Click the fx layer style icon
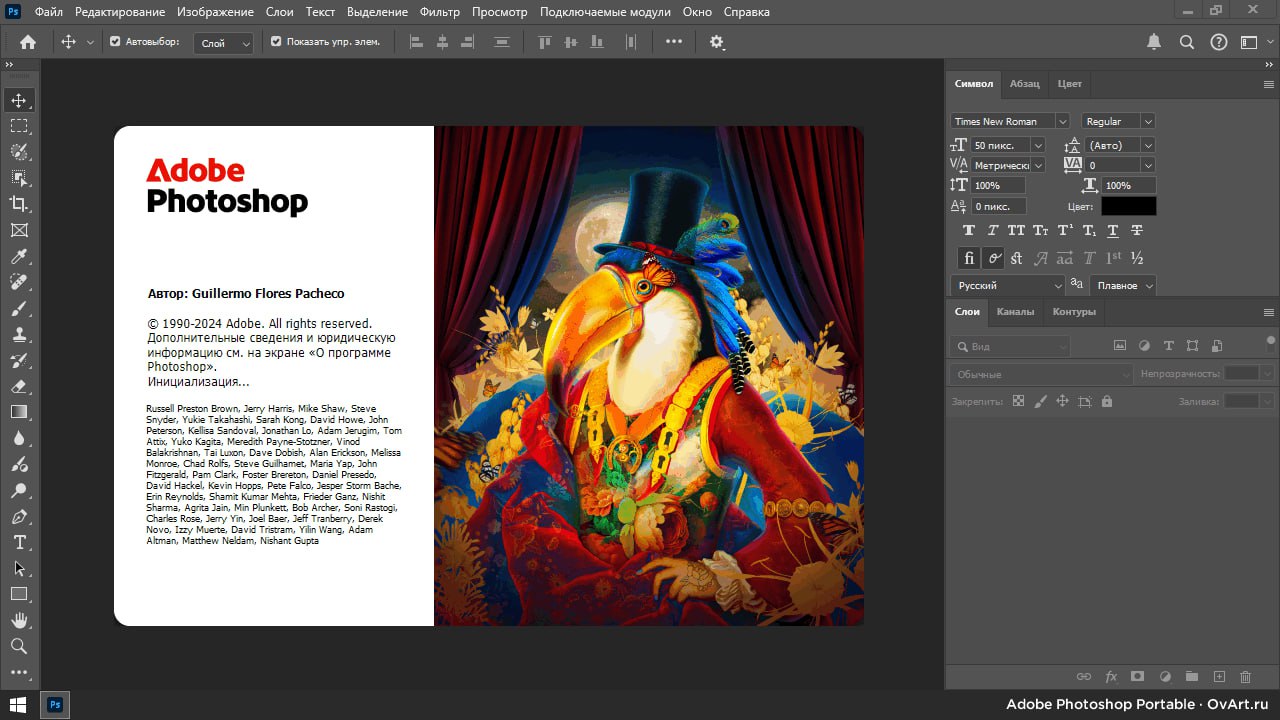 pyautogui.click(x=1110, y=677)
